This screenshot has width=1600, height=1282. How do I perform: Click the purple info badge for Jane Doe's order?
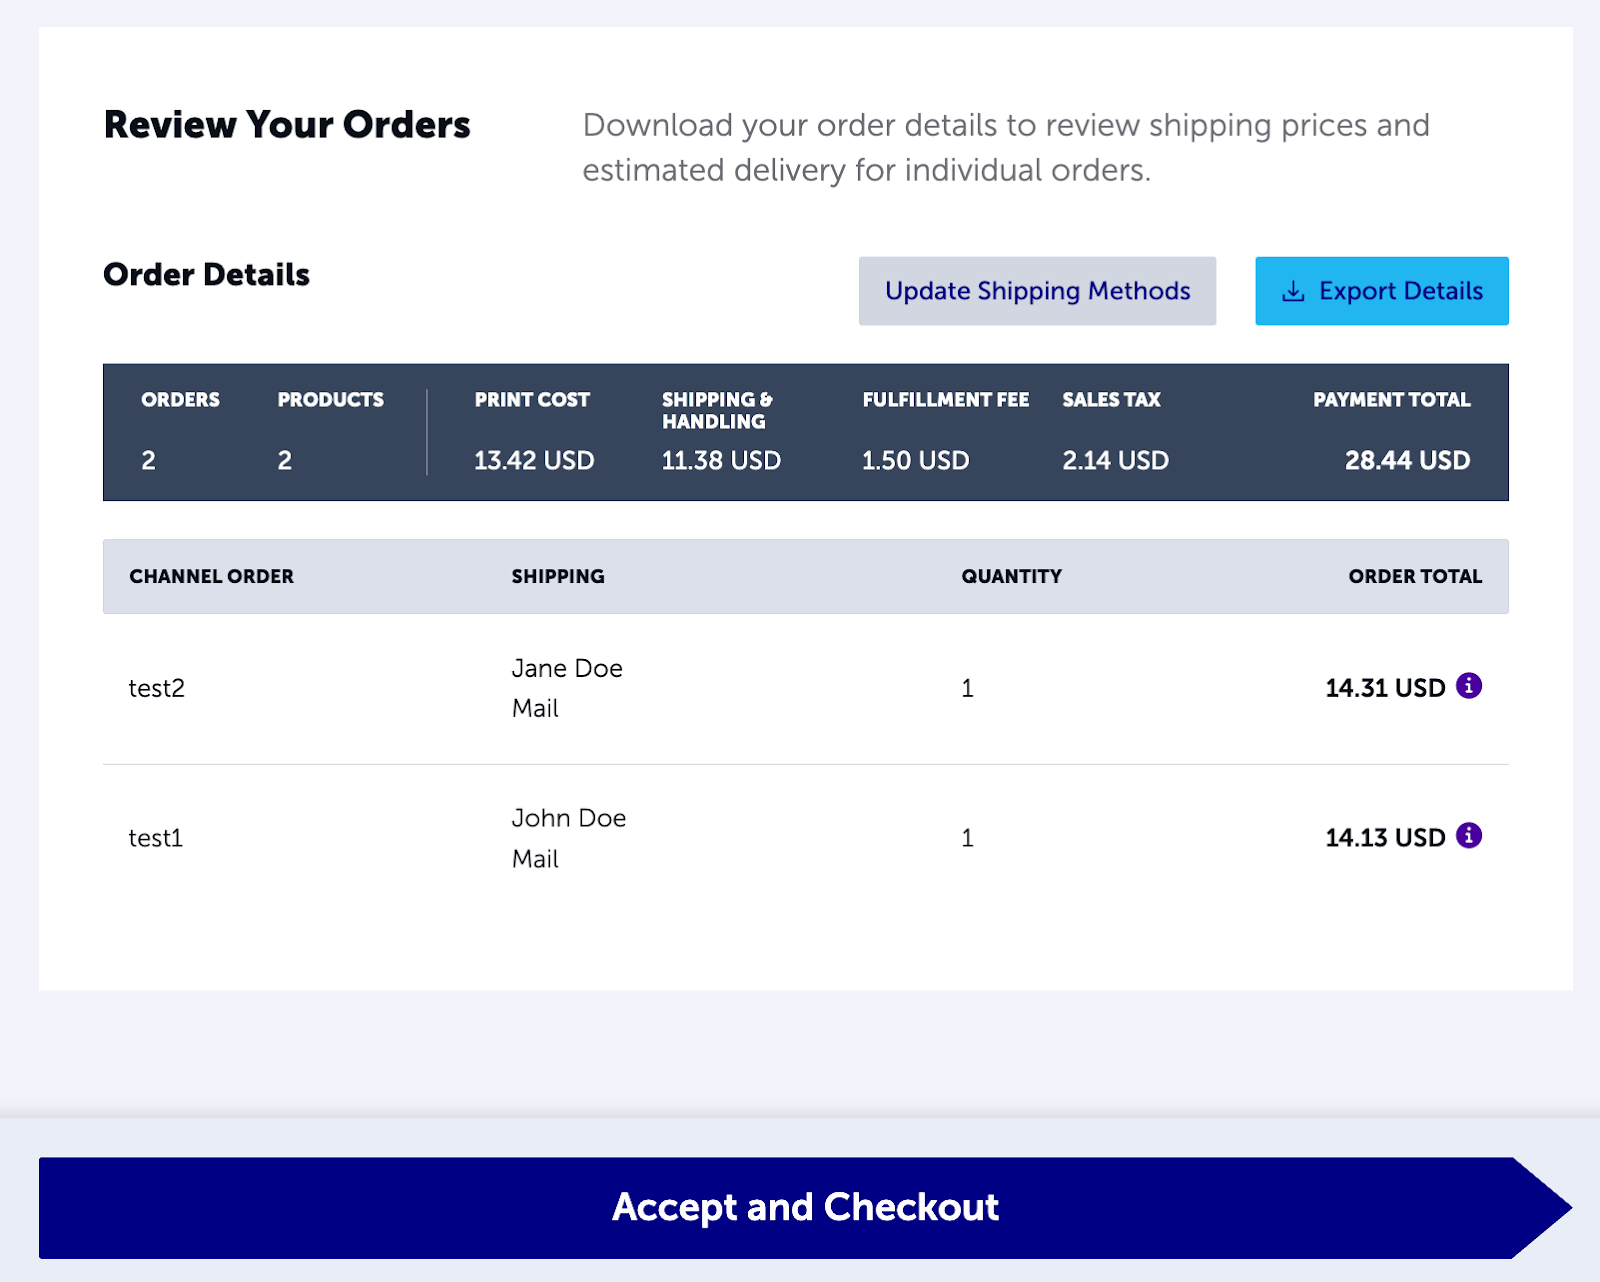[x=1468, y=687]
